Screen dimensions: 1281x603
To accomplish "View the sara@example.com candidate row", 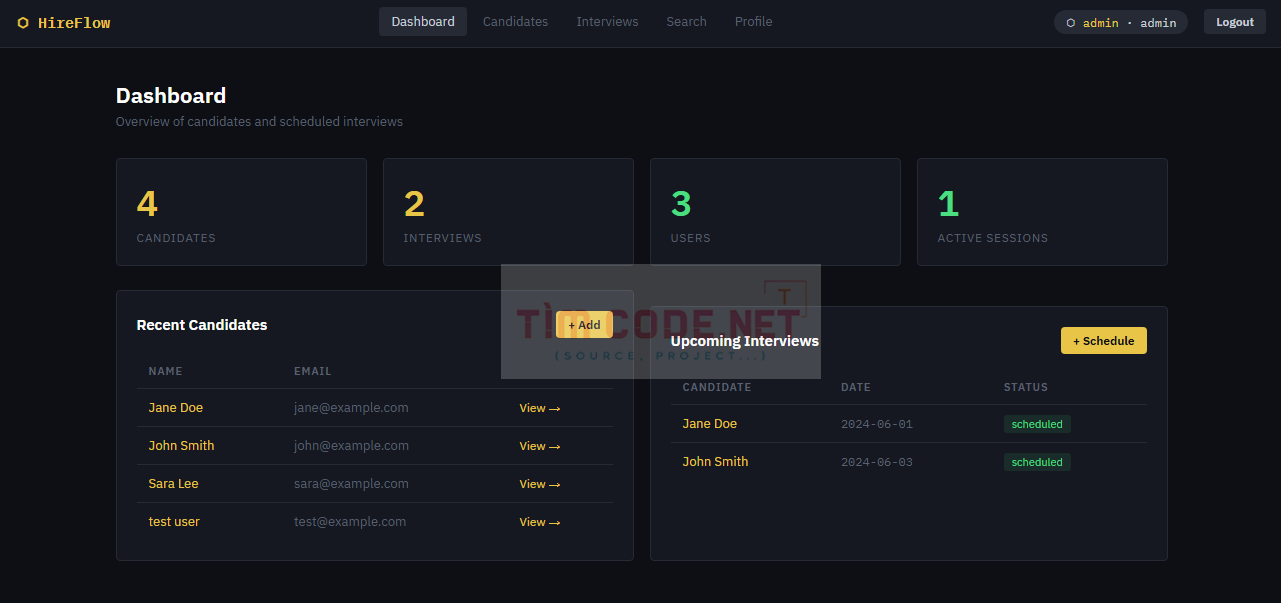I will [540, 484].
